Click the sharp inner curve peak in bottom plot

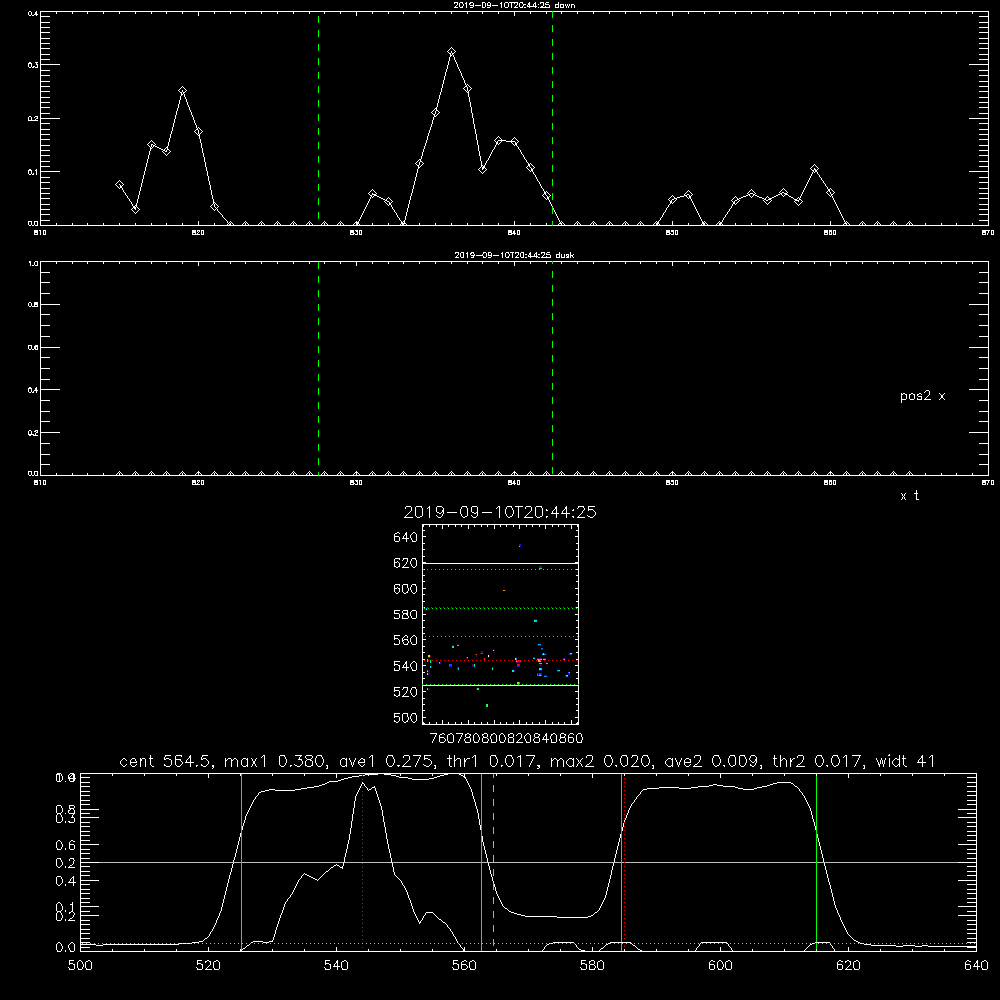(362, 783)
